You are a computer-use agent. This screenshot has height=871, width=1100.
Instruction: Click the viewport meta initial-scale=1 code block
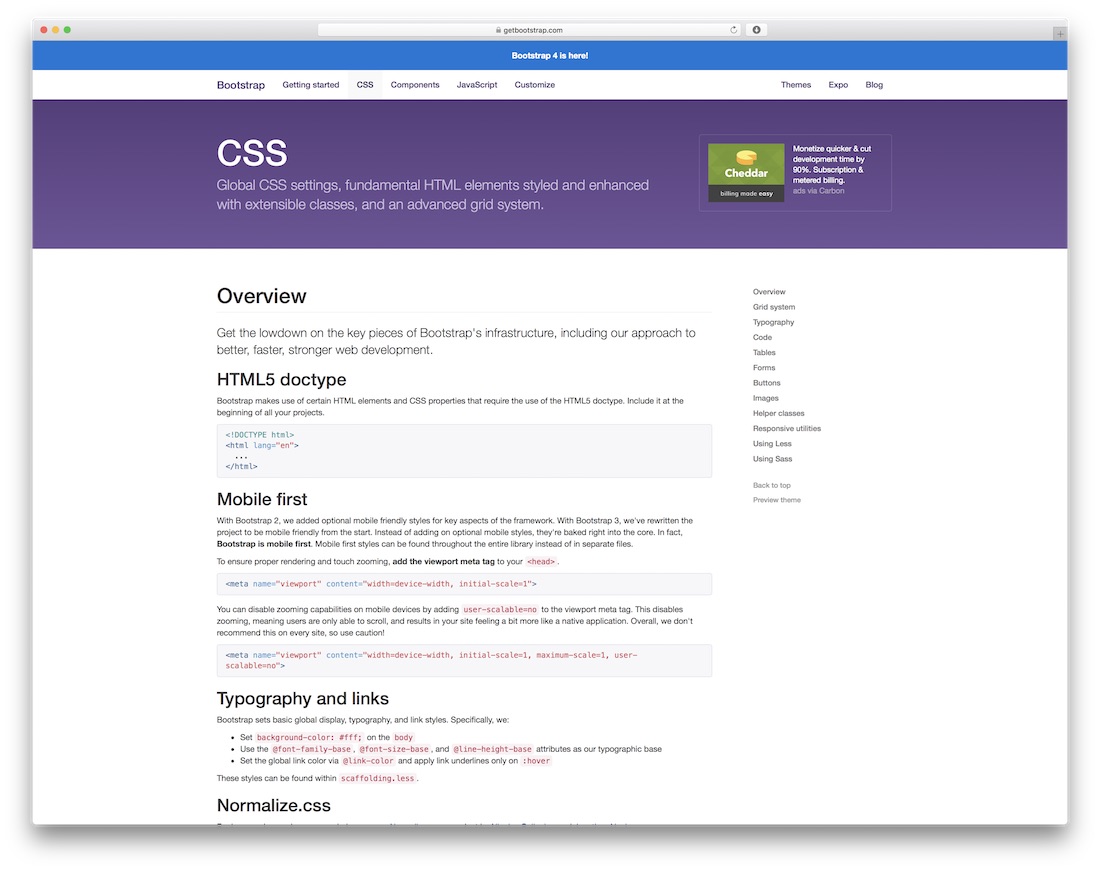coord(464,584)
